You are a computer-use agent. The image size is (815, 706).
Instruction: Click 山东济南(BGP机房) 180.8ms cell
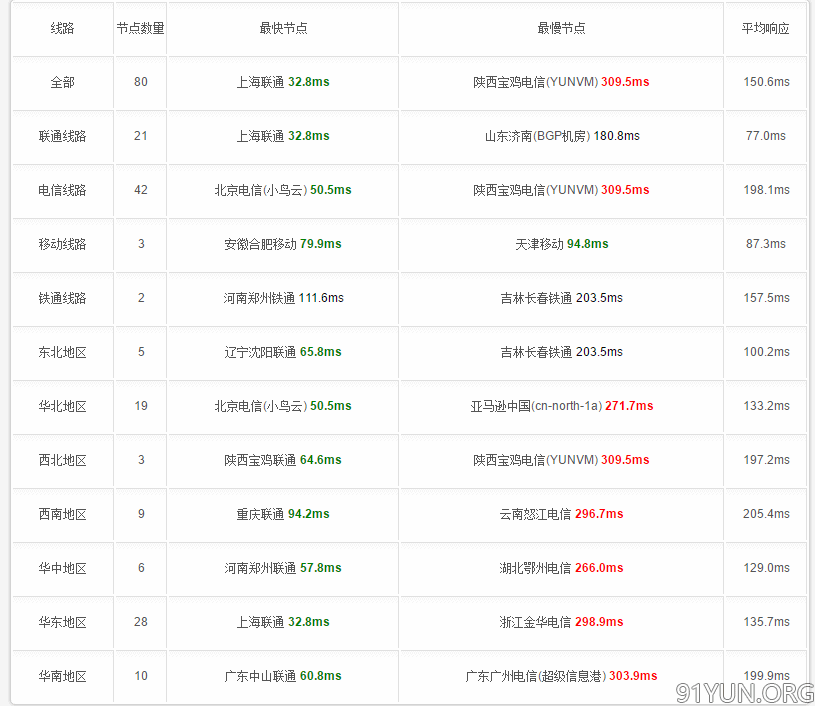(x=562, y=136)
